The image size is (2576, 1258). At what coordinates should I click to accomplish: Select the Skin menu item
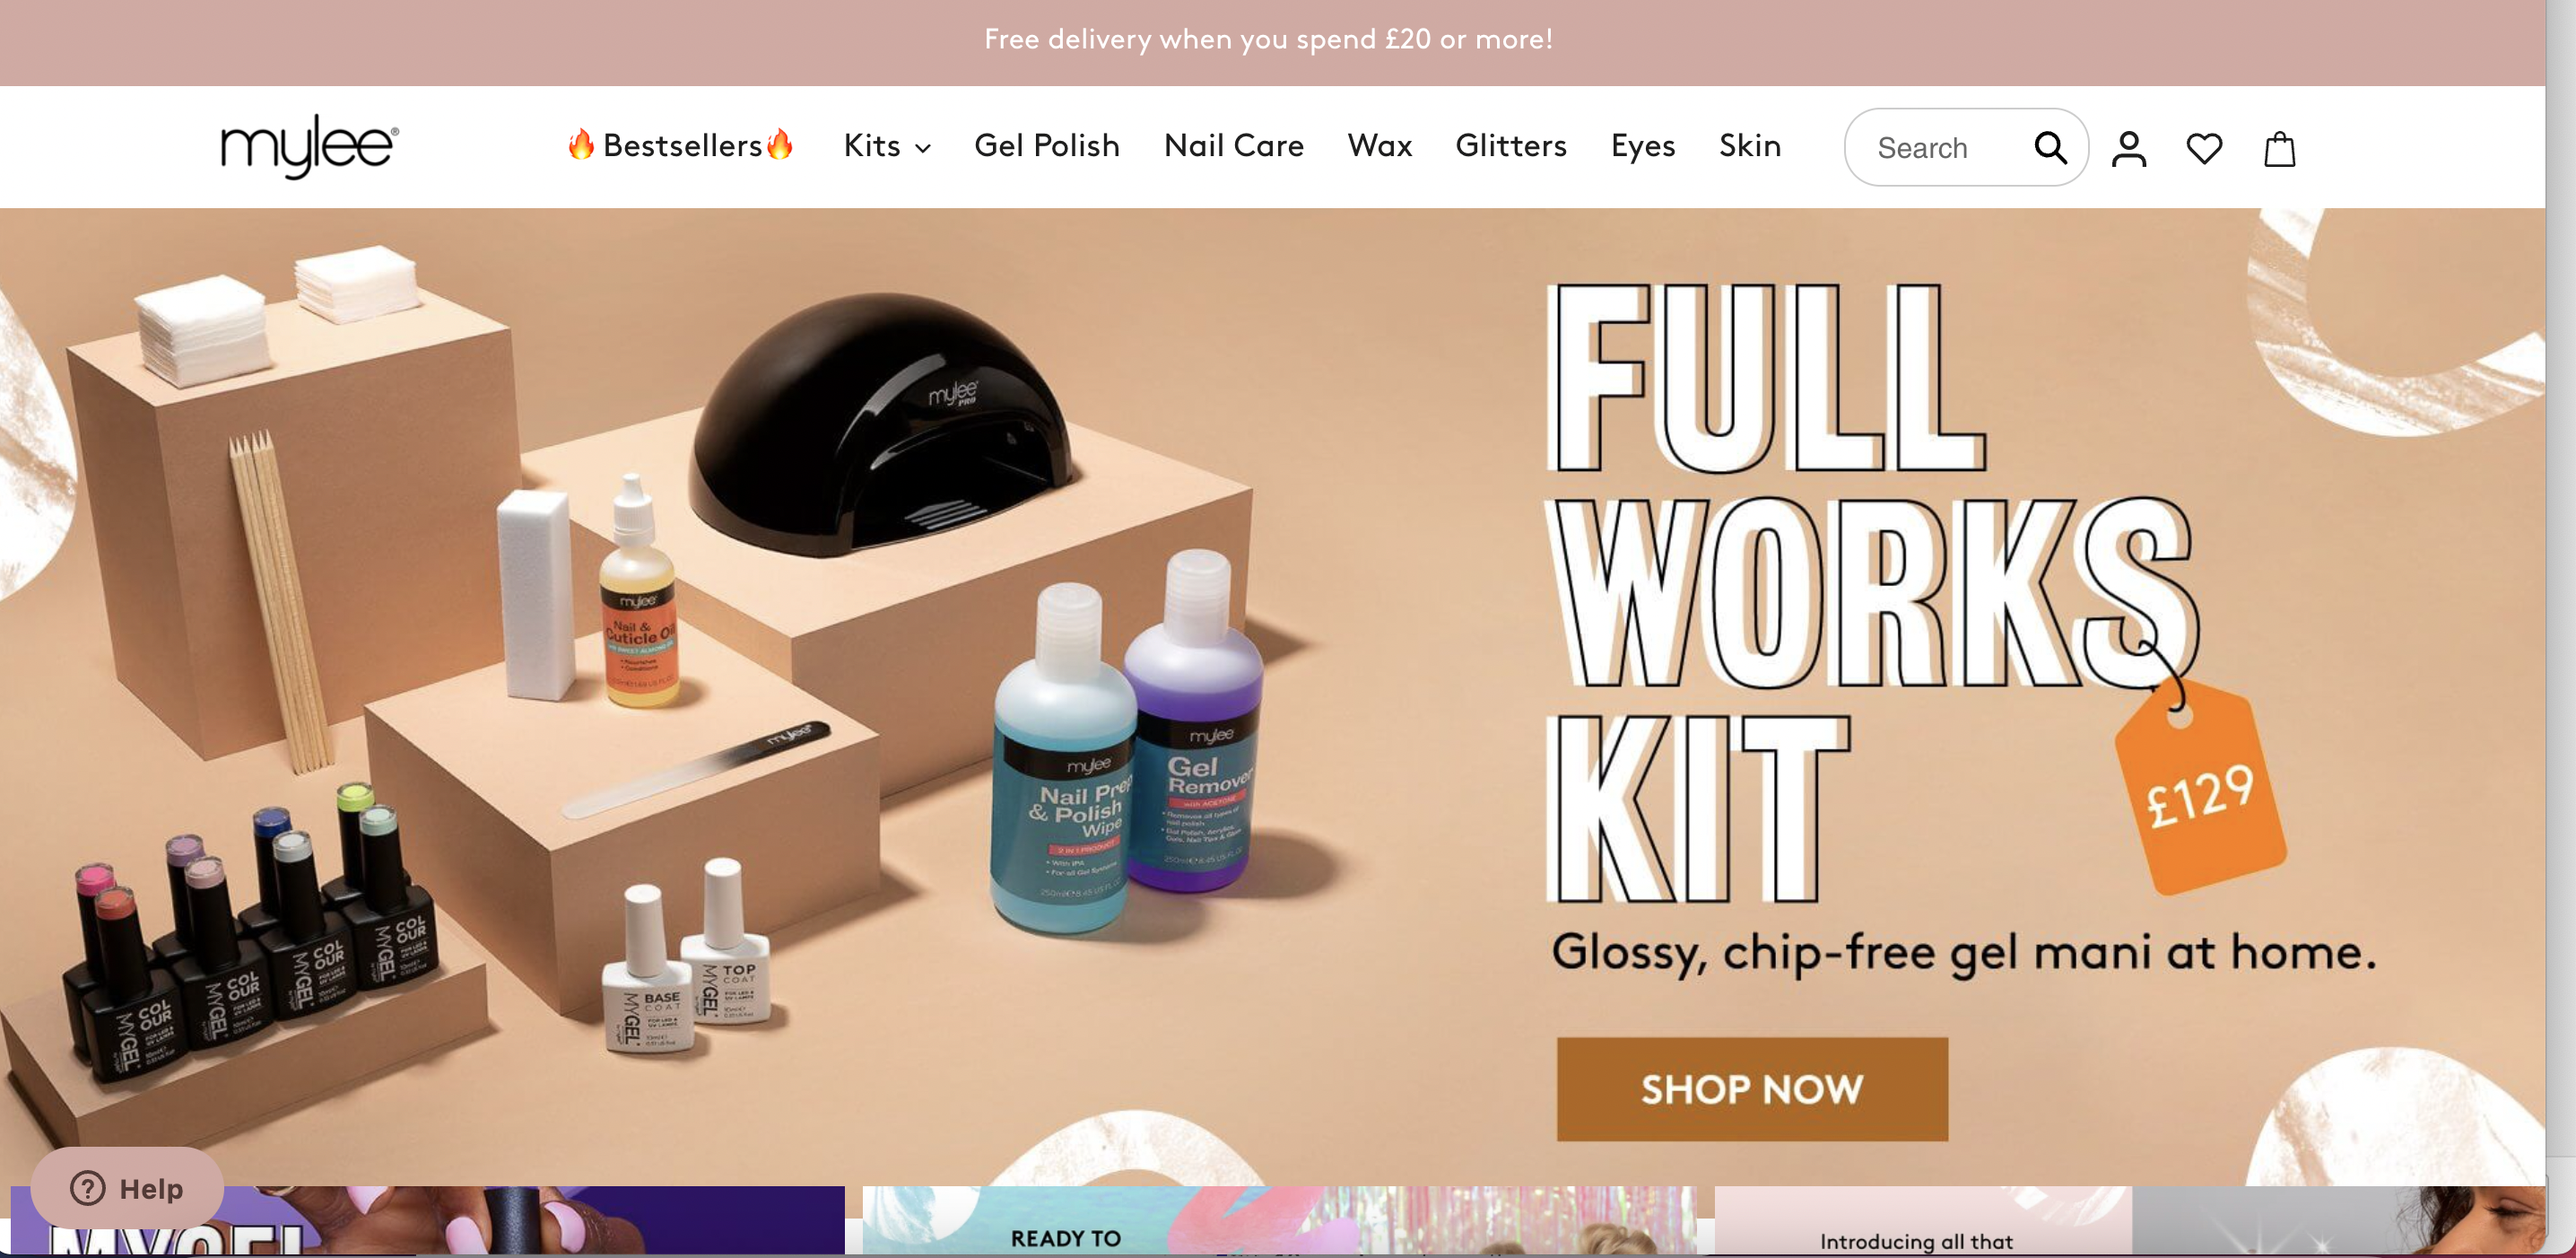[1750, 145]
